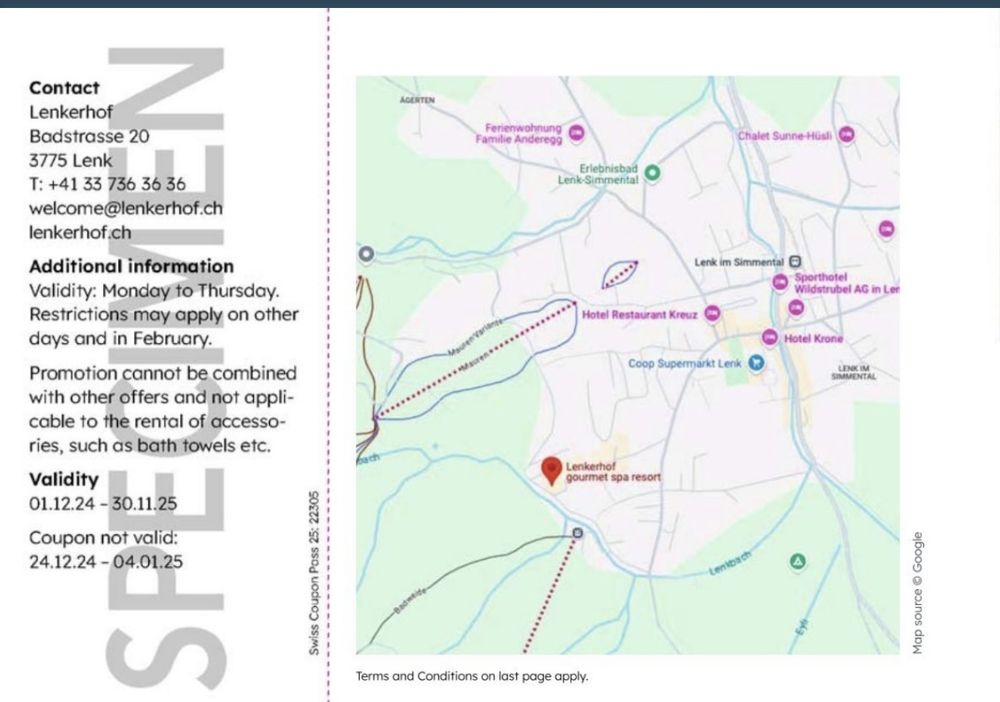Click the Additional information heading
The image size is (1000, 702).
coord(131,266)
